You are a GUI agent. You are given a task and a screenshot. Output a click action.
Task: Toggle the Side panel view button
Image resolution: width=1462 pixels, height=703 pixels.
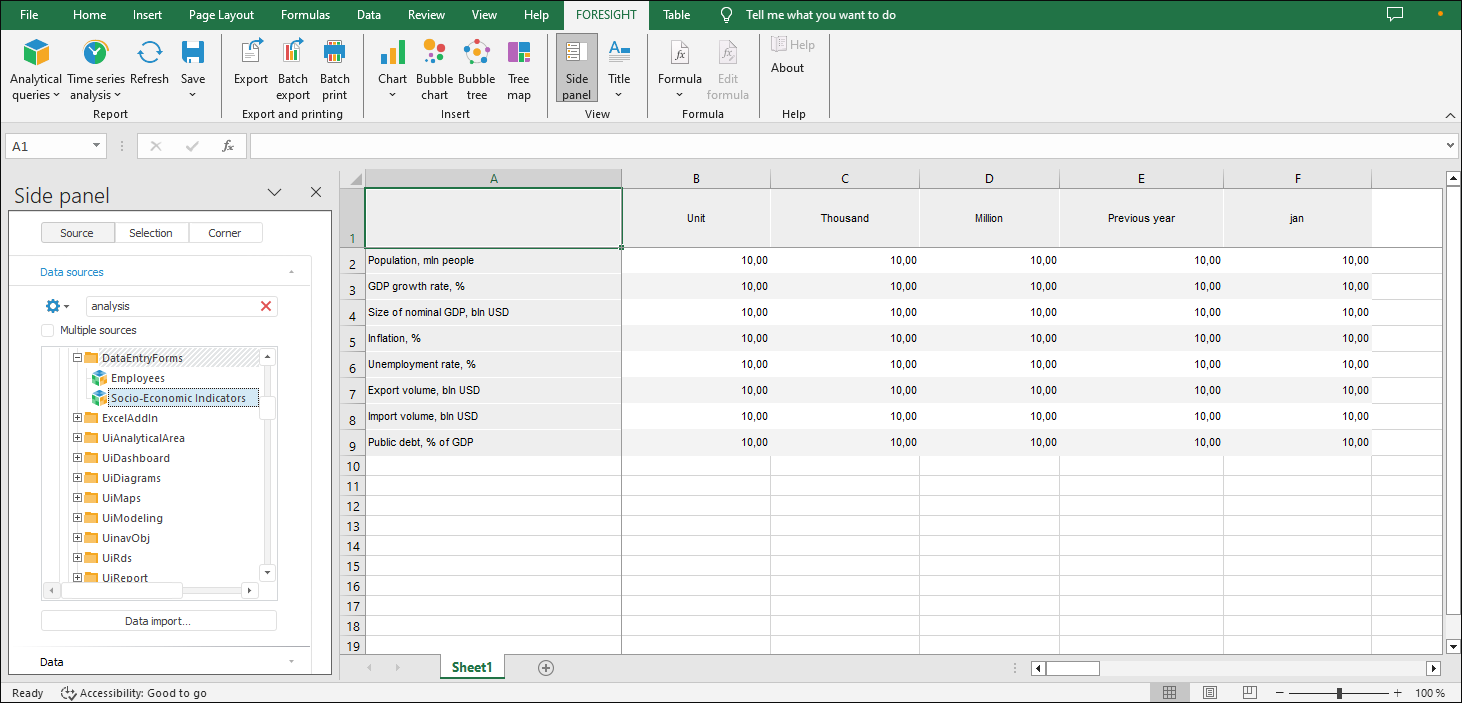pos(577,69)
